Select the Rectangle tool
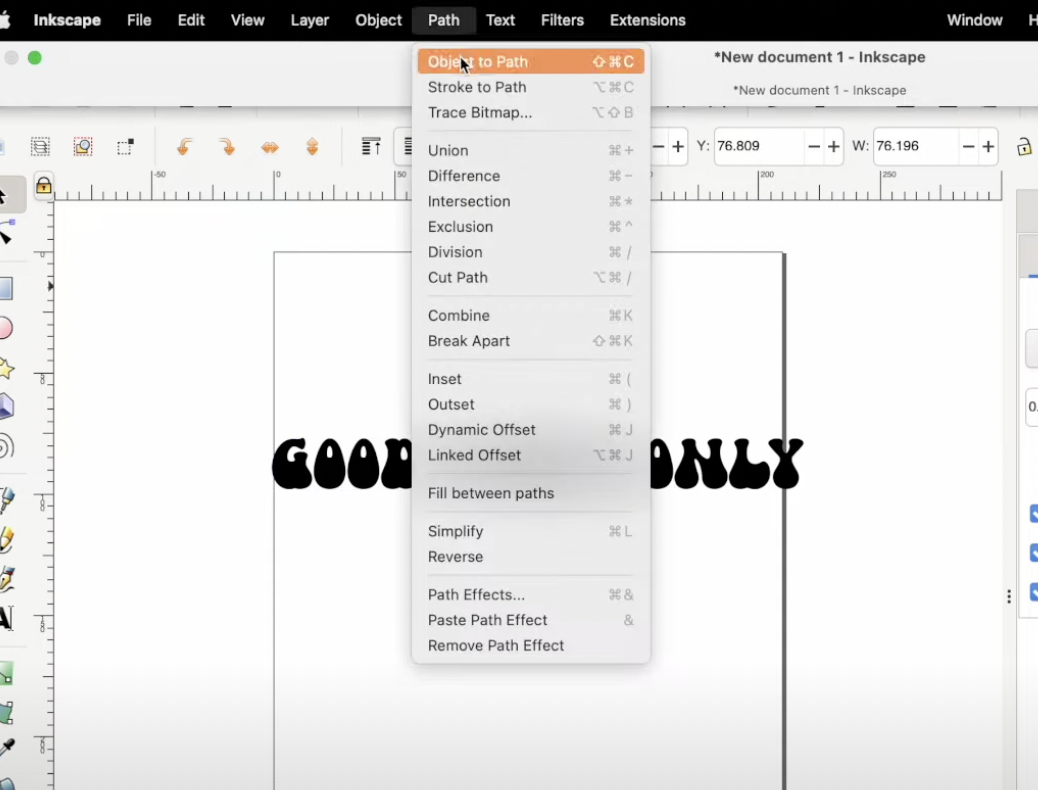The image size is (1038, 790). [x=13, y=289]
